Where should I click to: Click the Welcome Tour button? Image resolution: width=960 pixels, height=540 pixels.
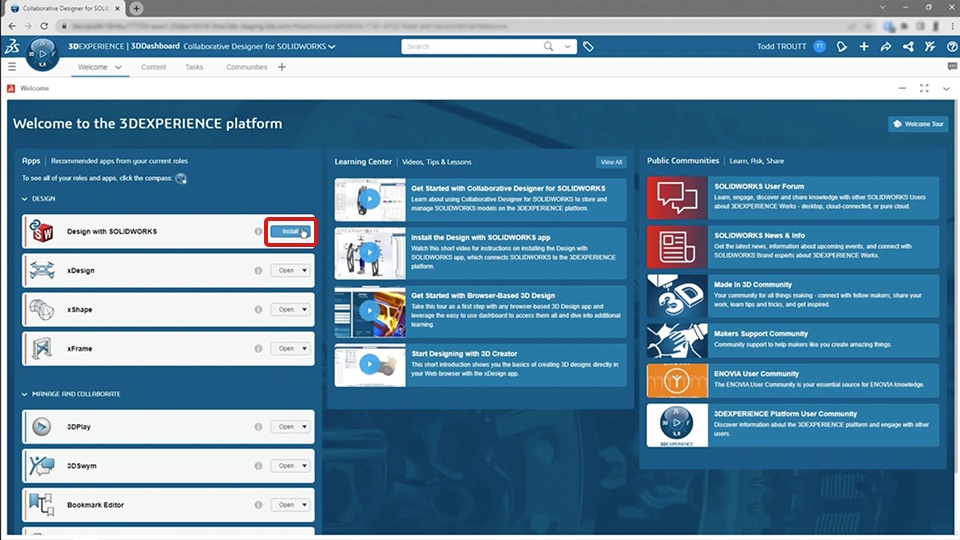918,124
